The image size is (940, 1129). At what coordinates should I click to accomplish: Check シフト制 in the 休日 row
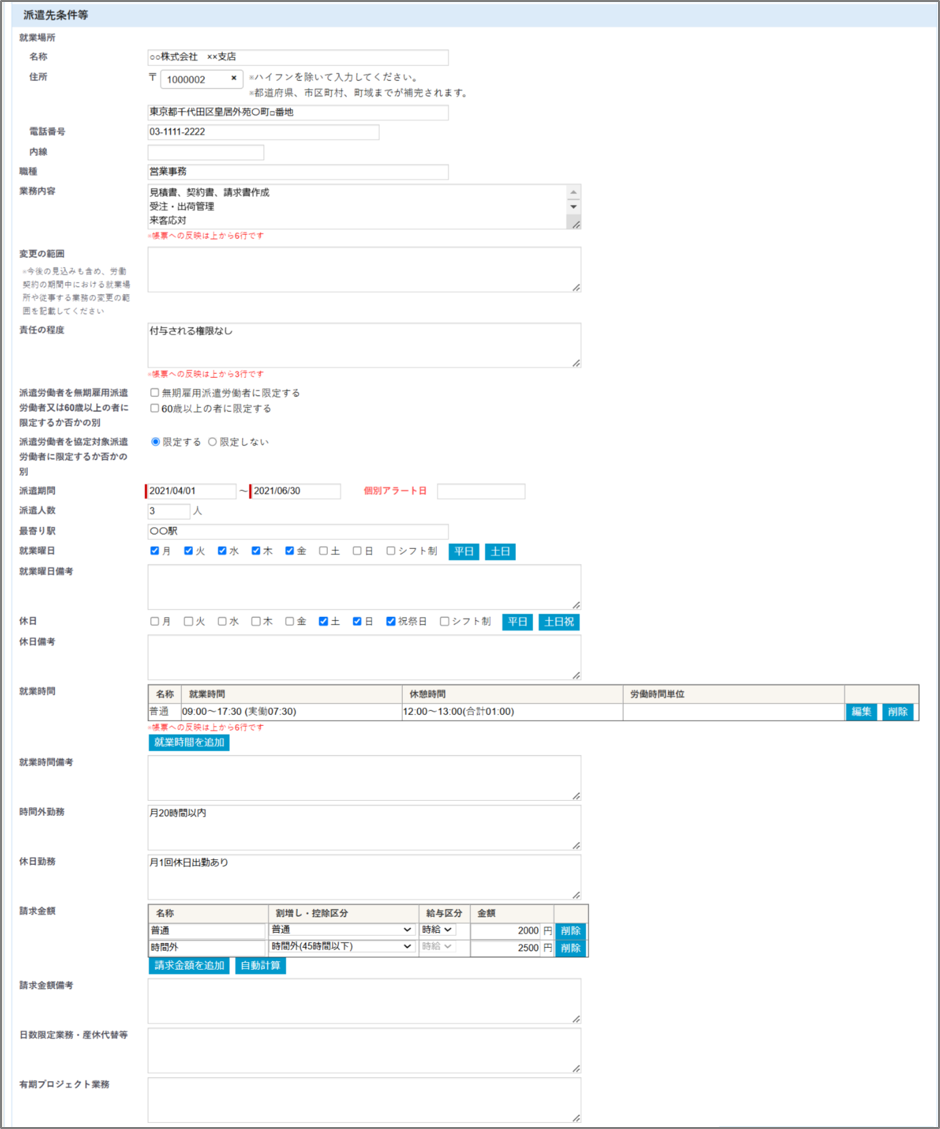(444, 621)
